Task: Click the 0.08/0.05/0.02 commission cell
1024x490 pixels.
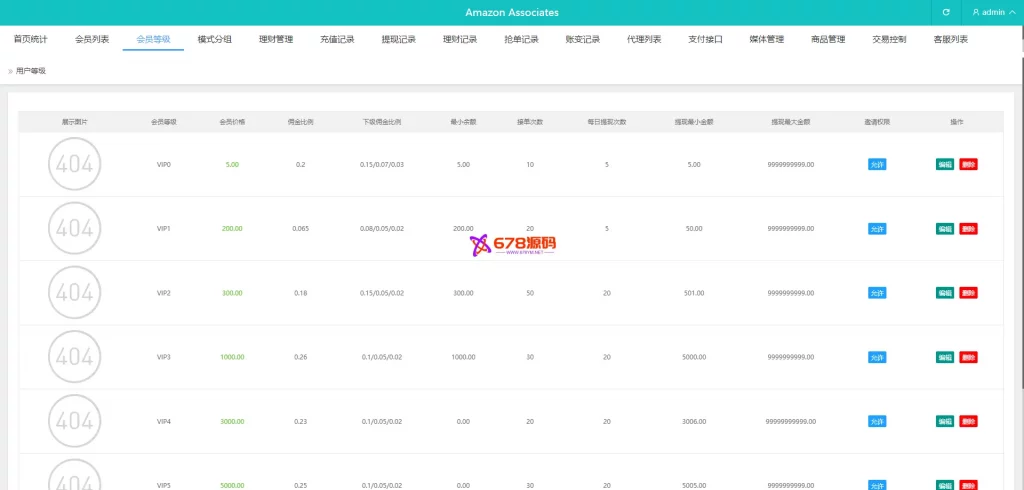Action: [x=382, y=229]
